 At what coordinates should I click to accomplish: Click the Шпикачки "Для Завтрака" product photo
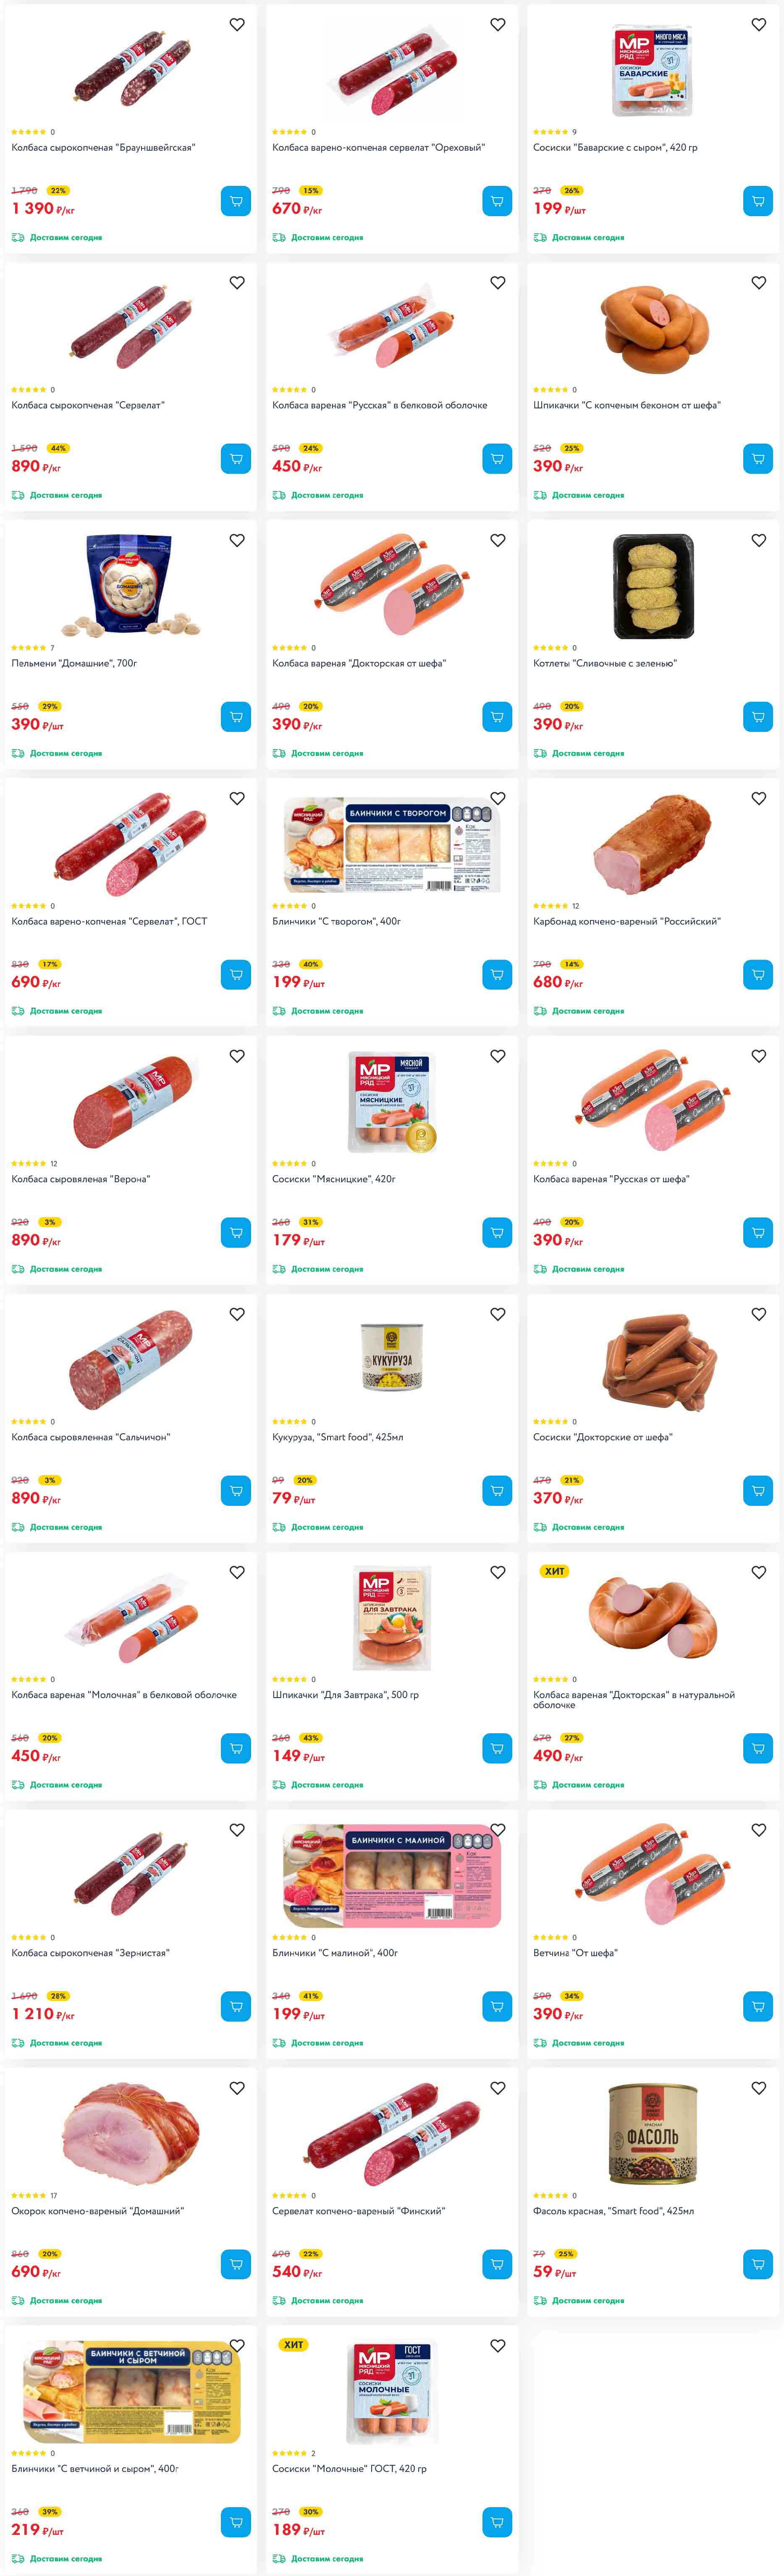[392, 1617]
